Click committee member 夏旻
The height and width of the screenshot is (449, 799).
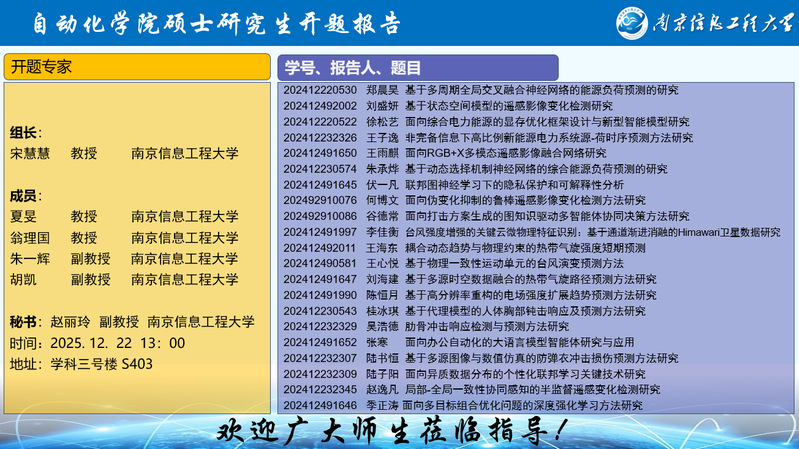pos(23,216)
